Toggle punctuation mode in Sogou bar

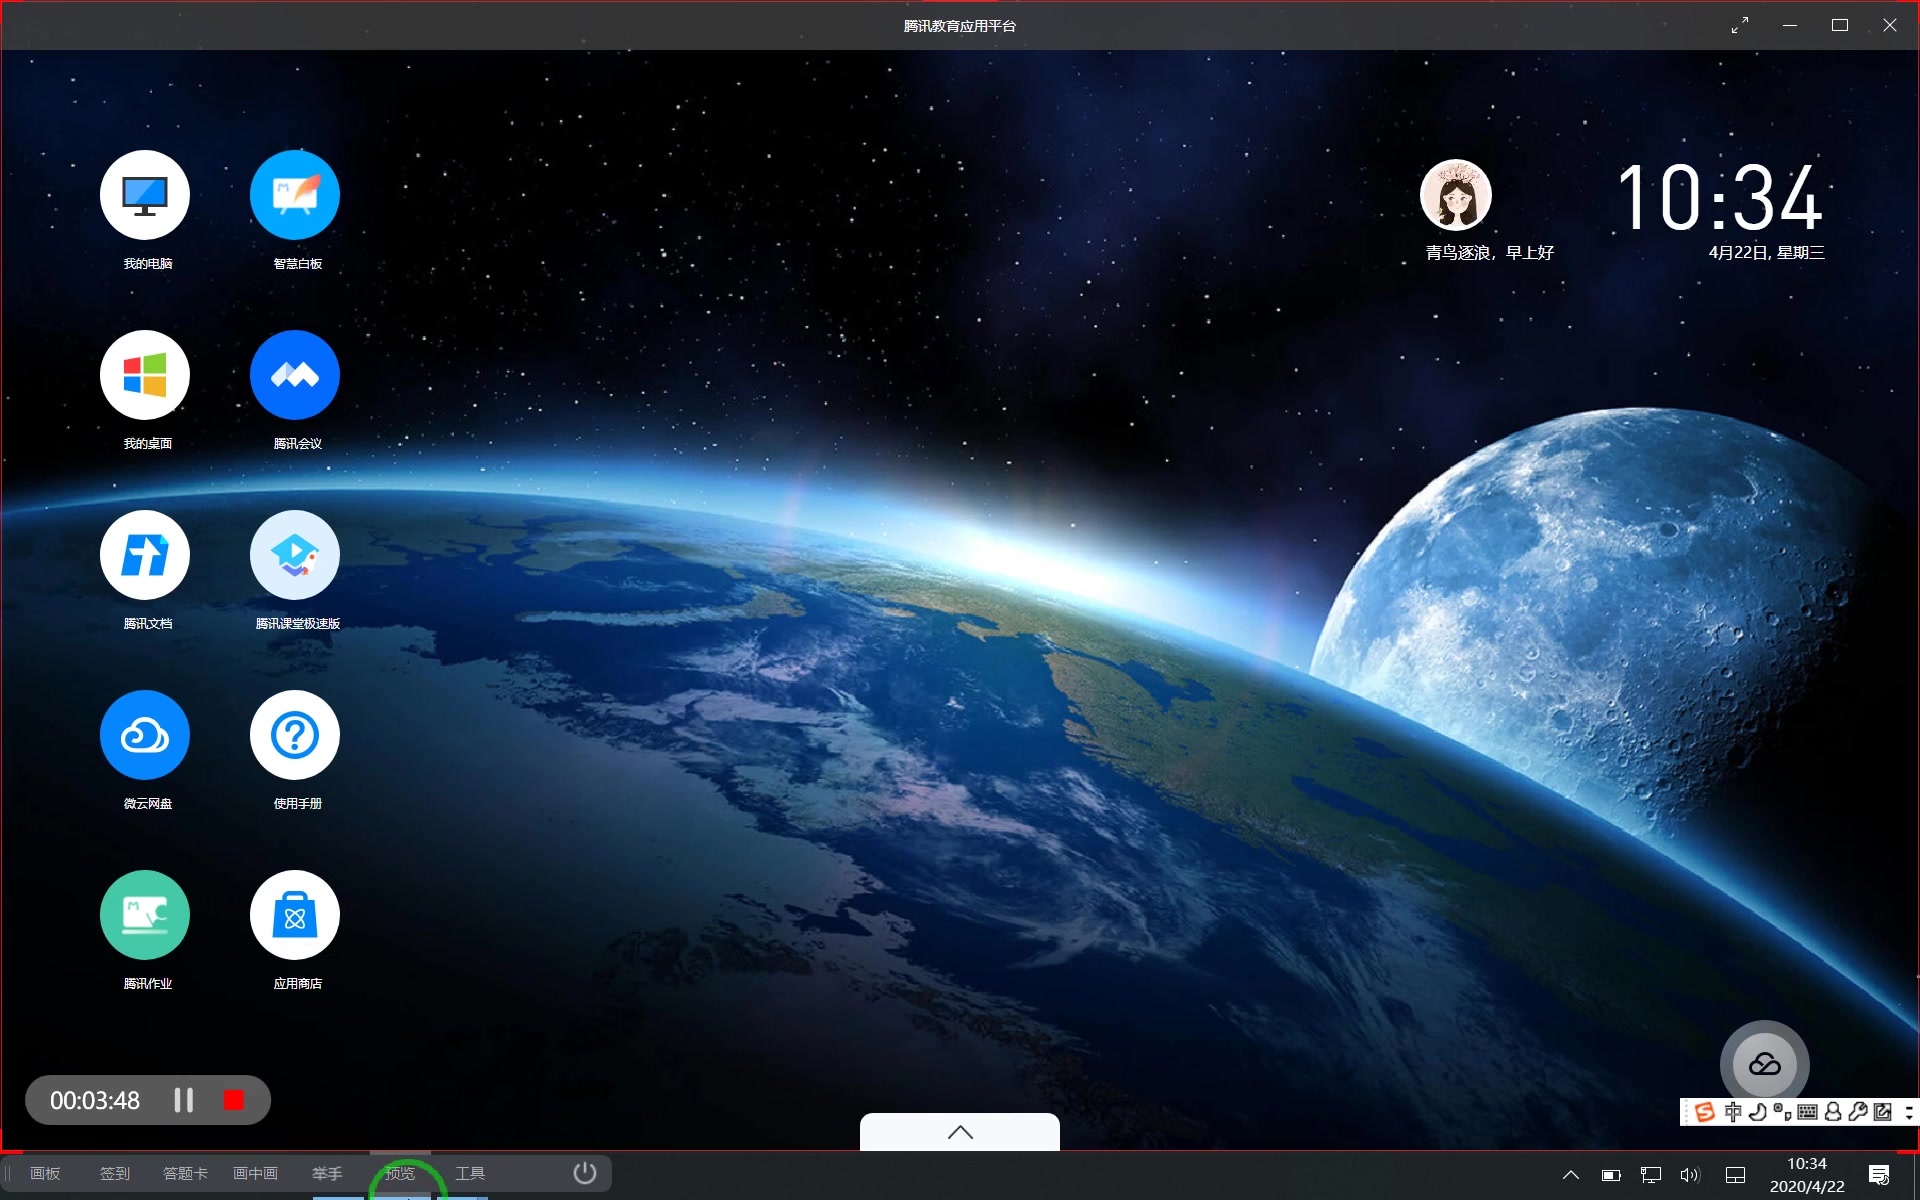1782,1112
